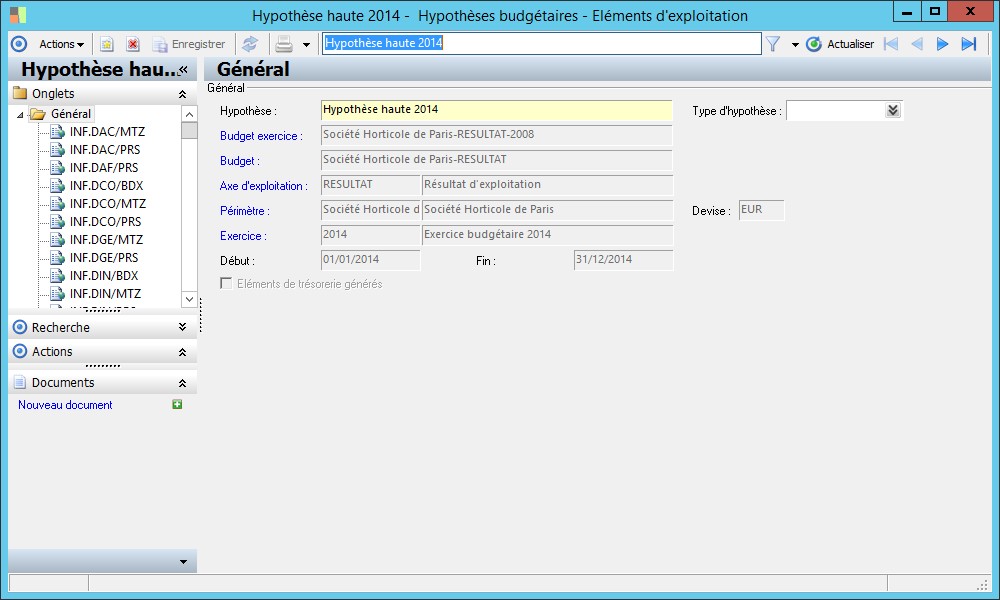Click the Exercice link label
1000x600 pixels.
point(243,236)
